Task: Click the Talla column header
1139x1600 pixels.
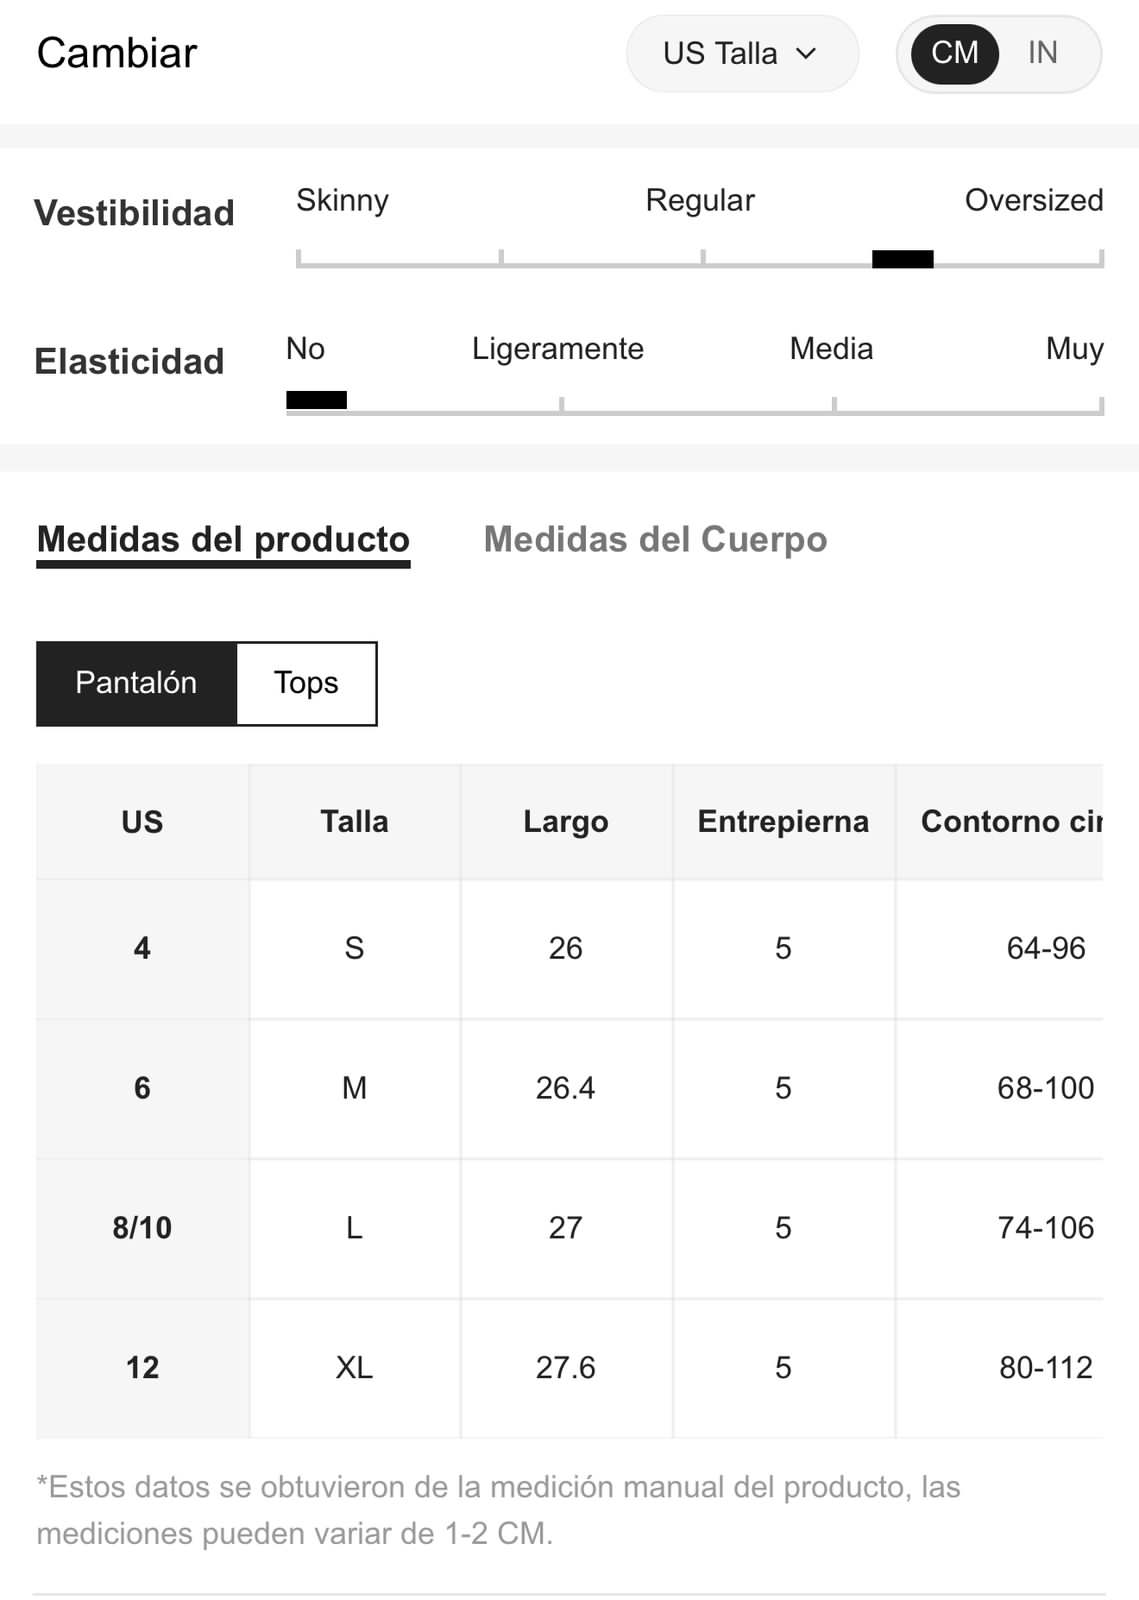Action: click(354, 822)
